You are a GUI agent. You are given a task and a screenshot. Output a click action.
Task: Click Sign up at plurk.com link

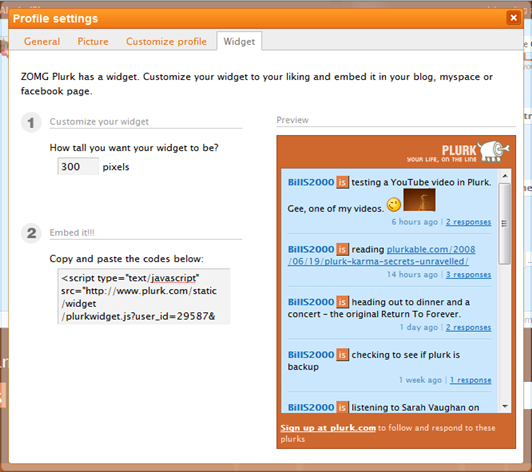(x=328, y=428)
